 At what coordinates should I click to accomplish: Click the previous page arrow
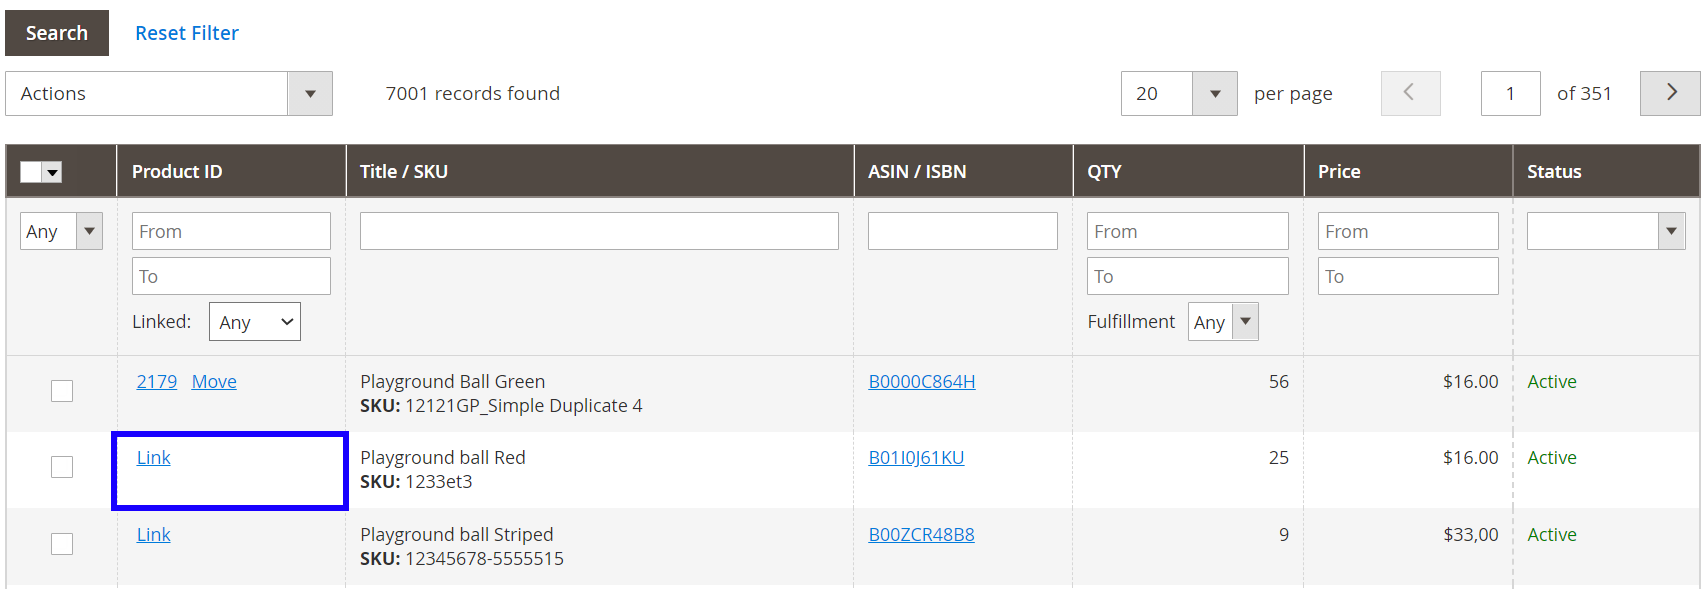tap(1410, 93)
